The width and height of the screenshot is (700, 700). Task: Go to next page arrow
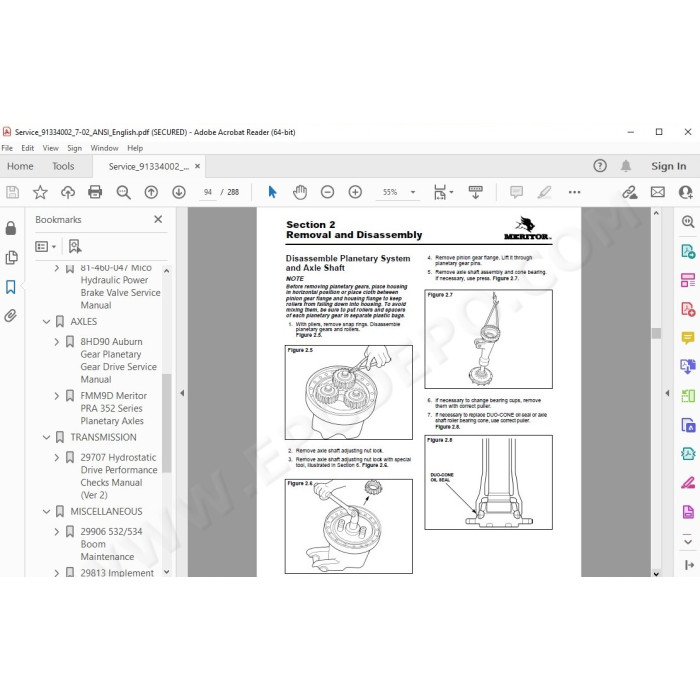click(x=179, y=192)
